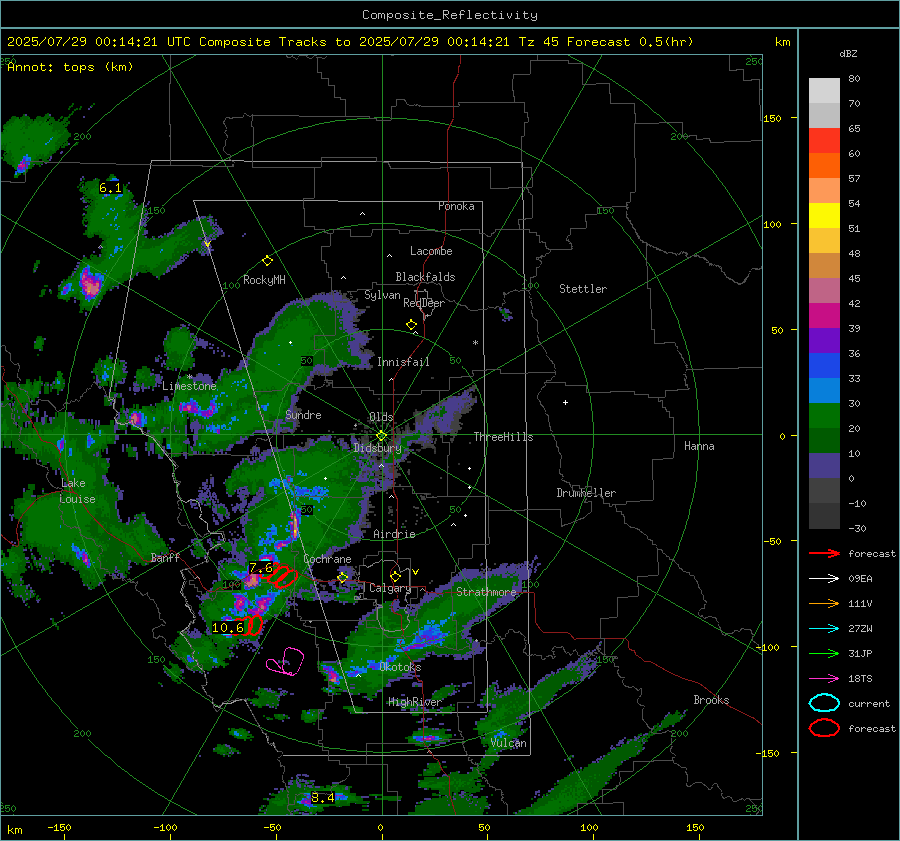Click the green 31JP arrow in the legend

click(824, 653)
